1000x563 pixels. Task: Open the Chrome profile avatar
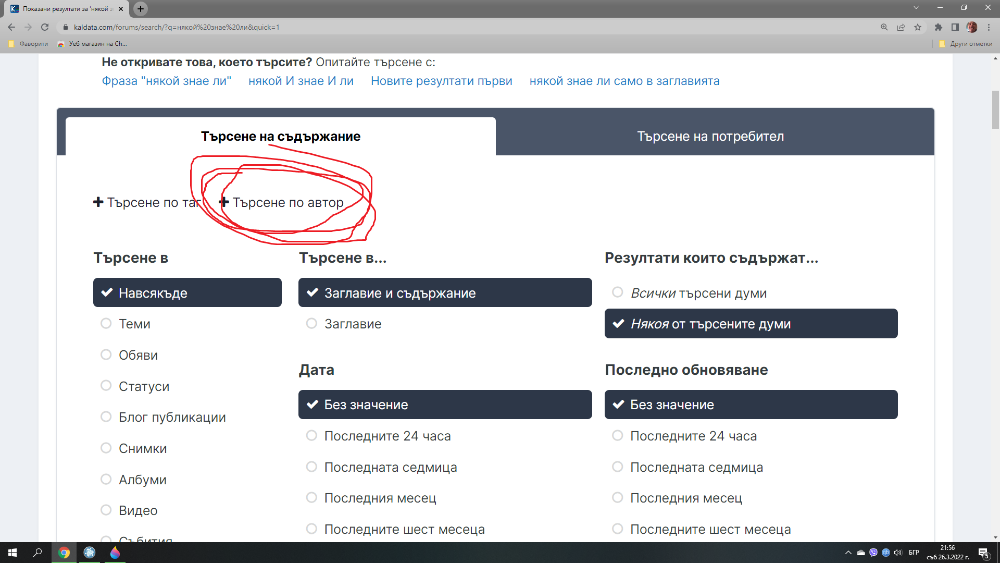click(x=971, y=27)
